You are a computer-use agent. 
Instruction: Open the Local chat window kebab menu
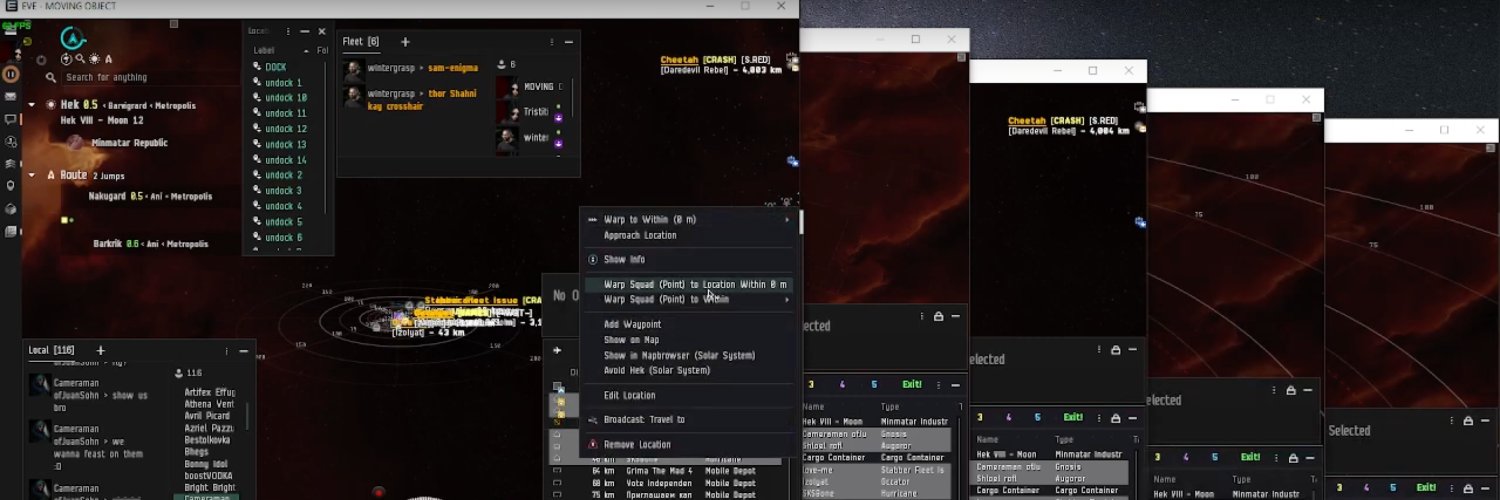(x=227, y=351)
